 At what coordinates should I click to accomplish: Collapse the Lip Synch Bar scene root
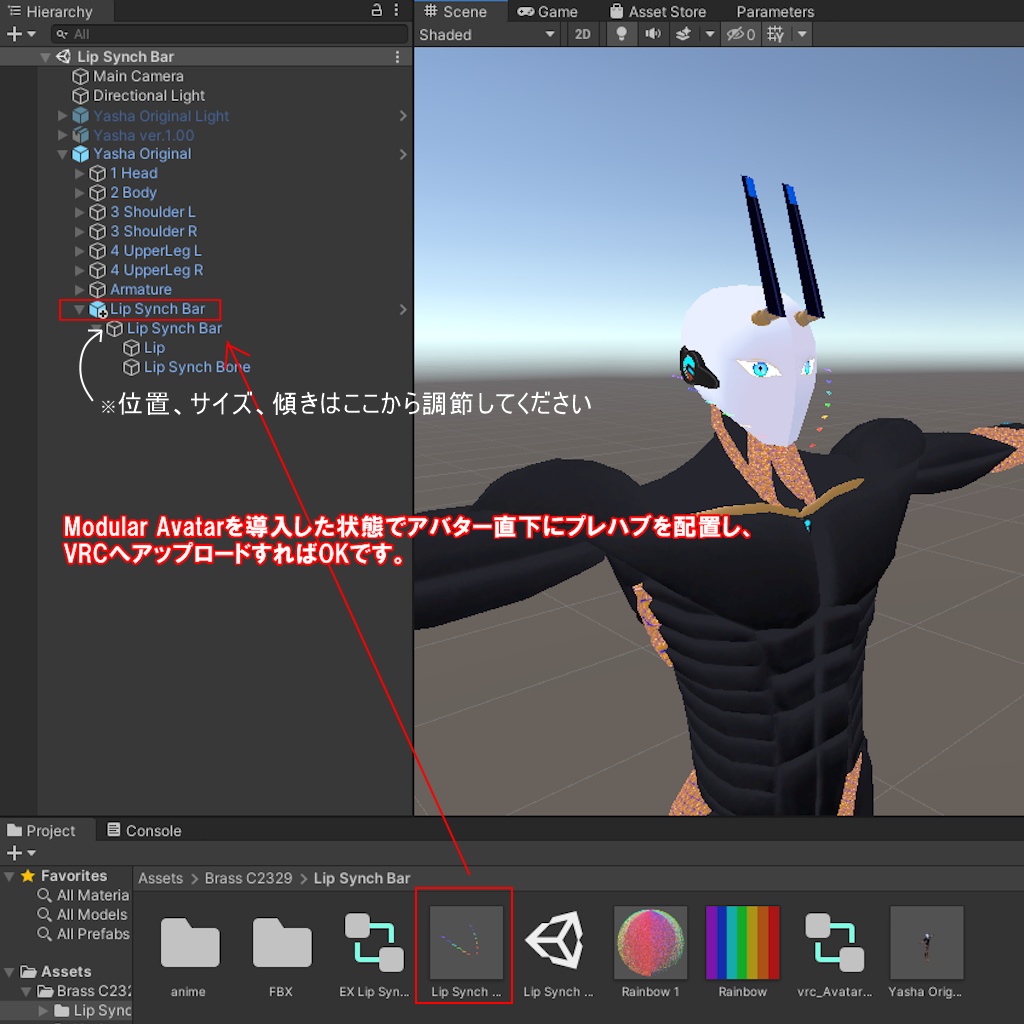pos(45,57)
